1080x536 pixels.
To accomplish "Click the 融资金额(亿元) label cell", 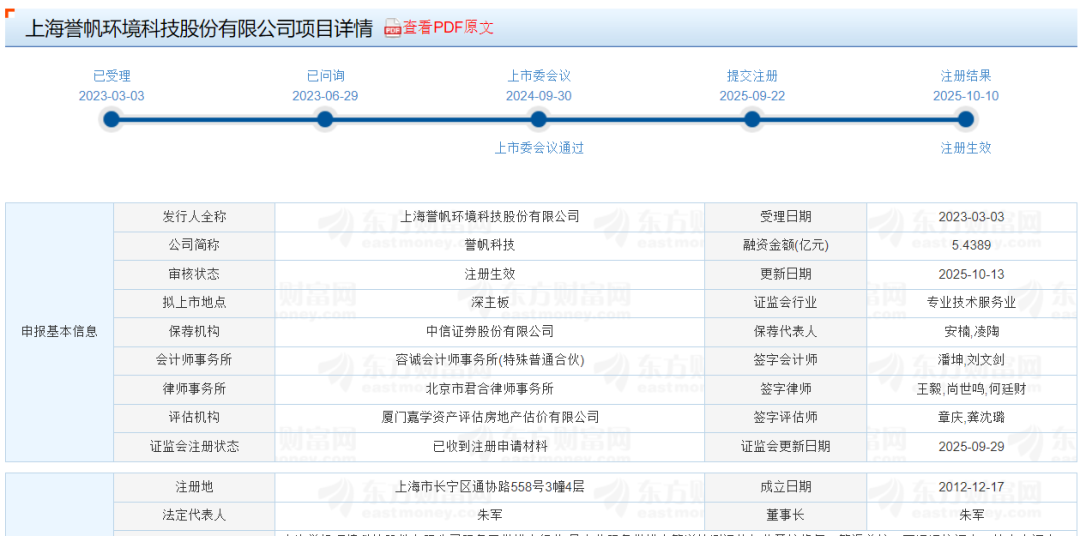I will coord(786,246).
